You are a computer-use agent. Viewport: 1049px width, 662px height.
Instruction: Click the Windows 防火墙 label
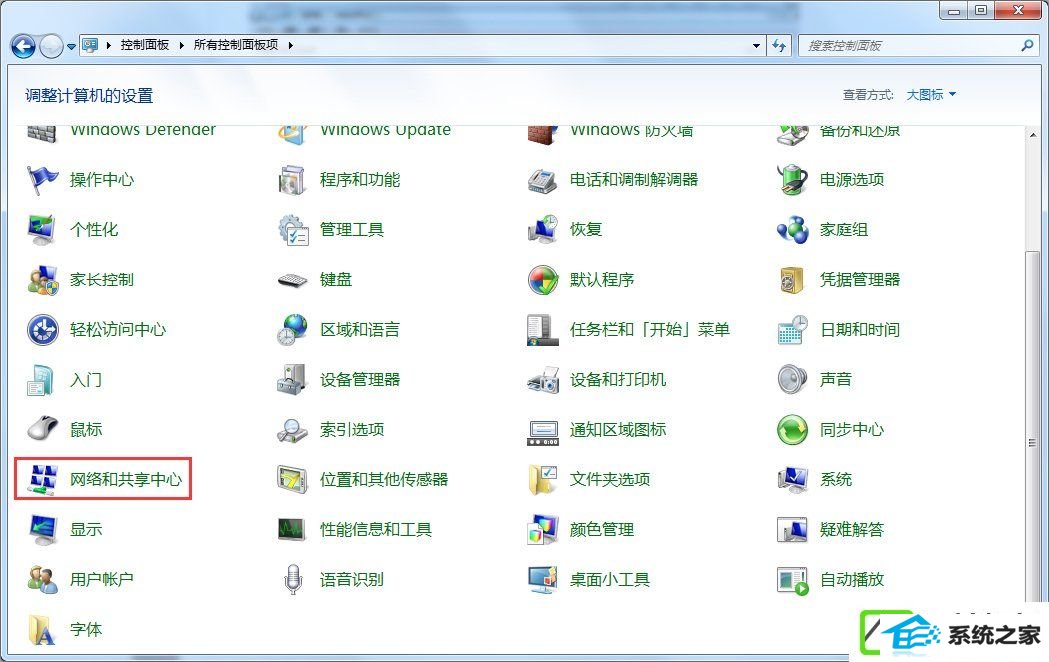click(632, 130)
